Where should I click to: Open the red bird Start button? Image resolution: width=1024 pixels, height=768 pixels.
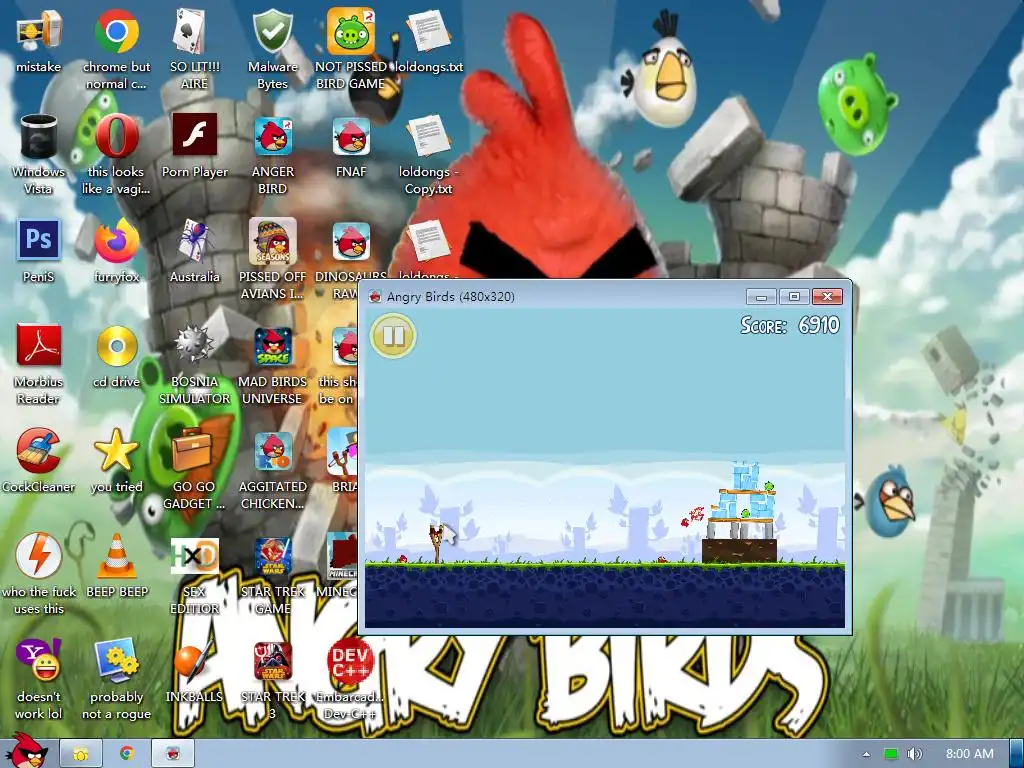tap(27, 750)
